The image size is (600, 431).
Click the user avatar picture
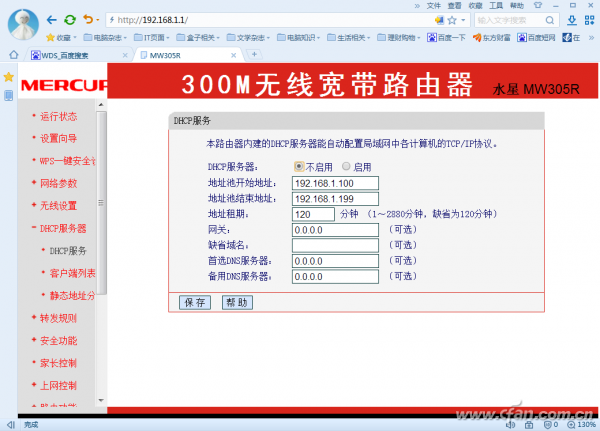pos(23,24)
